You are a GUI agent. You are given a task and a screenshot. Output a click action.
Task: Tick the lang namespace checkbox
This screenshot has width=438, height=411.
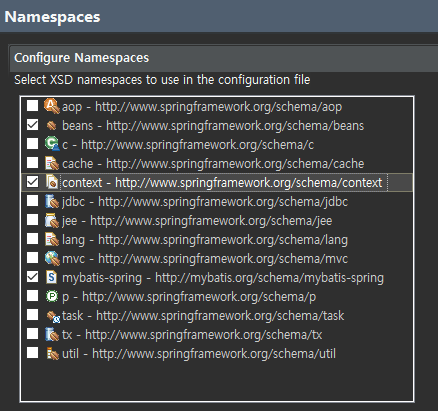click(32, 239)
